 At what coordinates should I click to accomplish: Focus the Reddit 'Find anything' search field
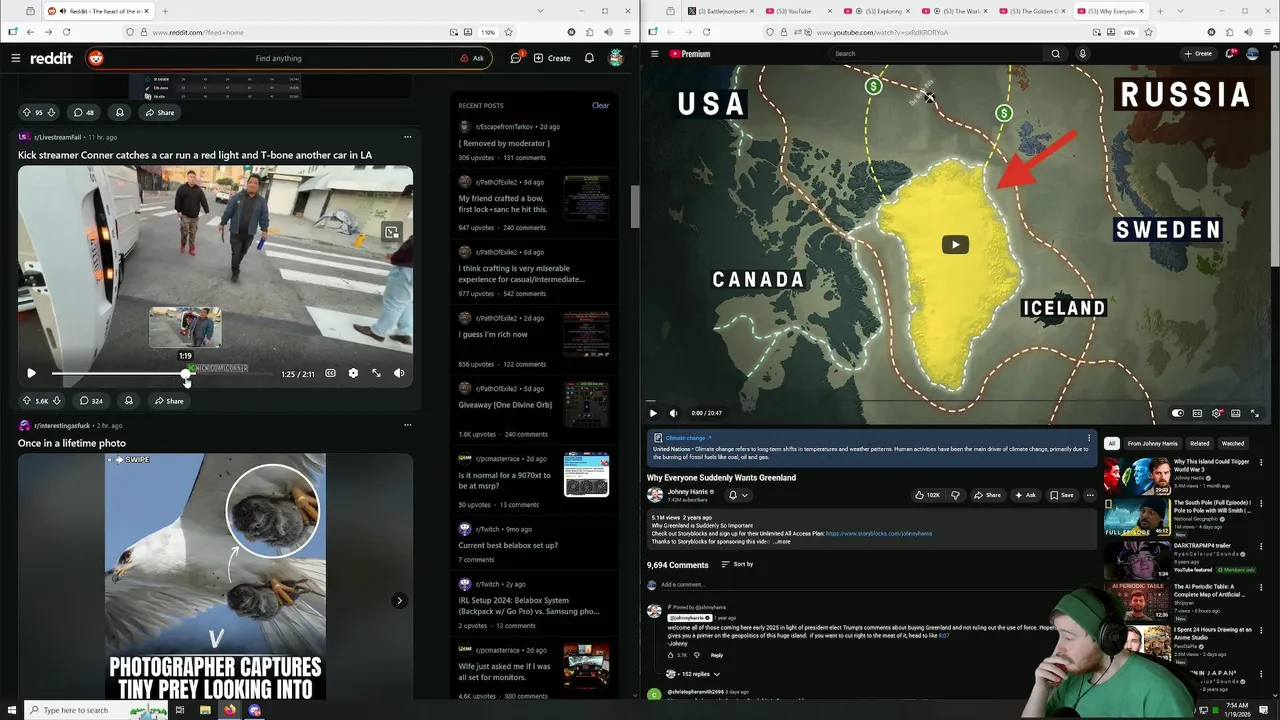pyautogui.click(x=278, y=58)
